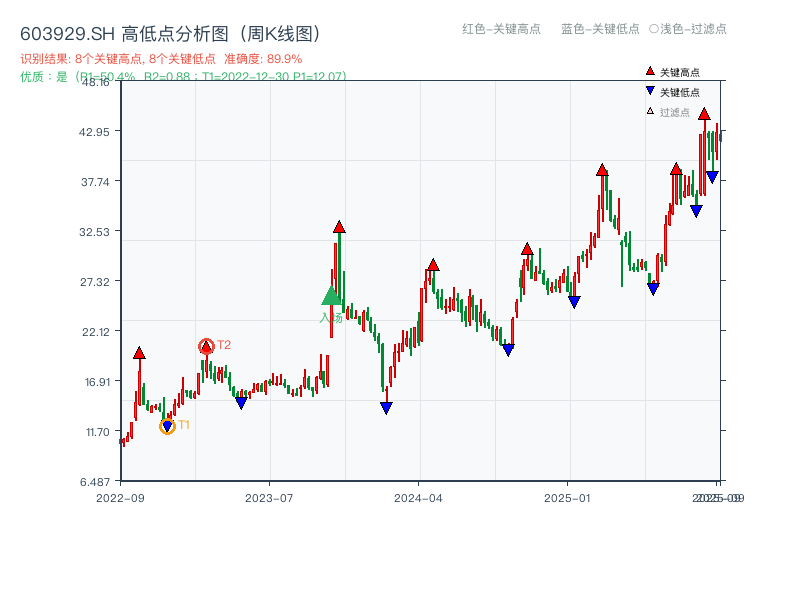Viewport: 800px width, 600px height.
Task: Select the red key-high marker just after 2025-01
Action: [x=602, y=170]
